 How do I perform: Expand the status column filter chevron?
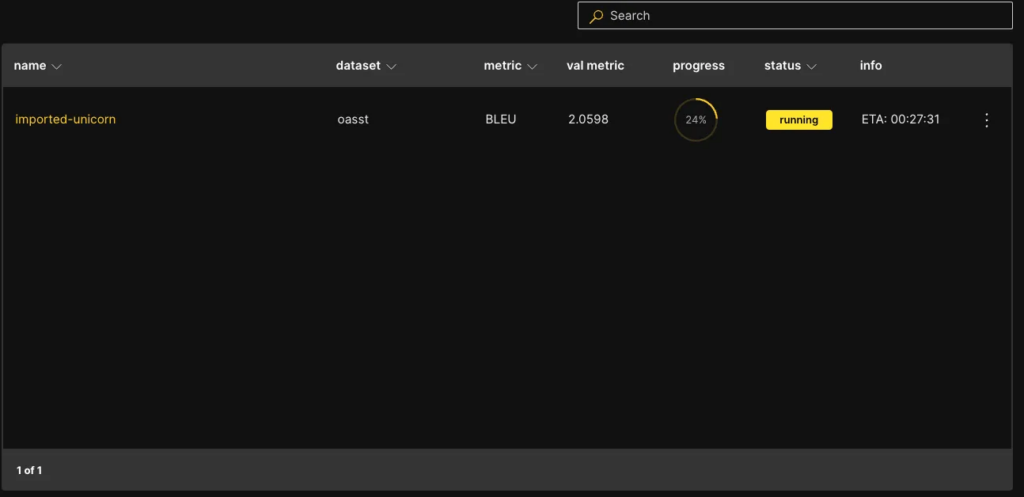point(812,67)
